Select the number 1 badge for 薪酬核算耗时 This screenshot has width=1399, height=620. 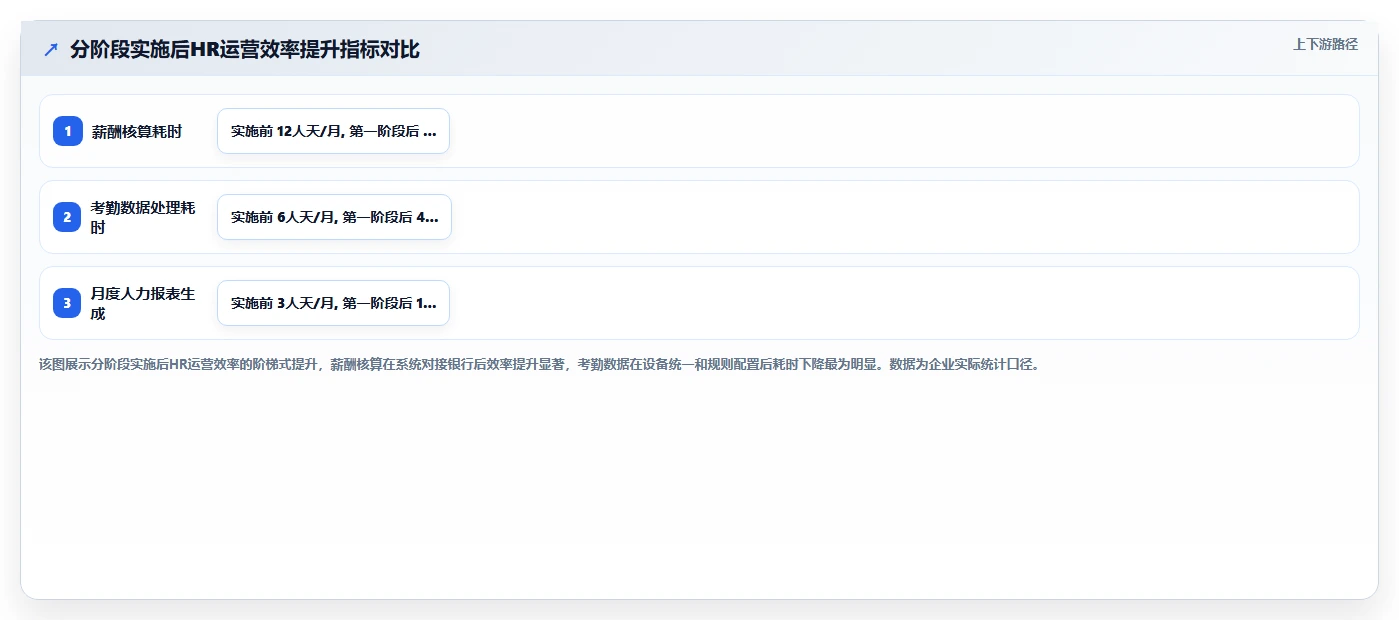(x=68, y=131)
